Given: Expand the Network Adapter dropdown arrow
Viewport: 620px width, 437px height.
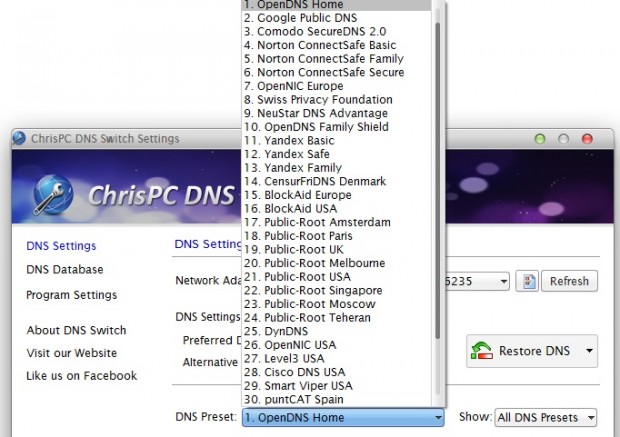Looking at the screenshot, I should point(504,282).
